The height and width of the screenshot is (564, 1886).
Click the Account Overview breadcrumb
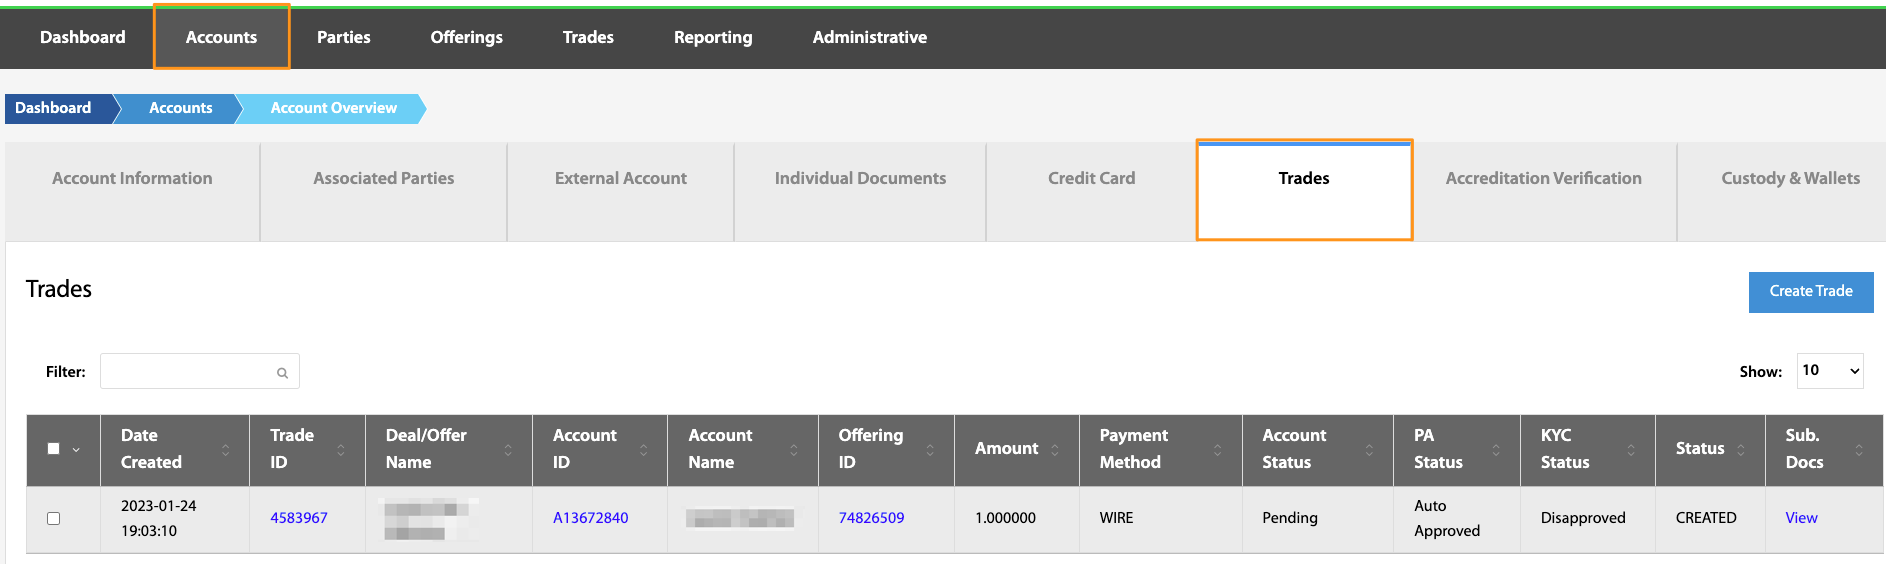pyautogui.click(x=334, y=108)
